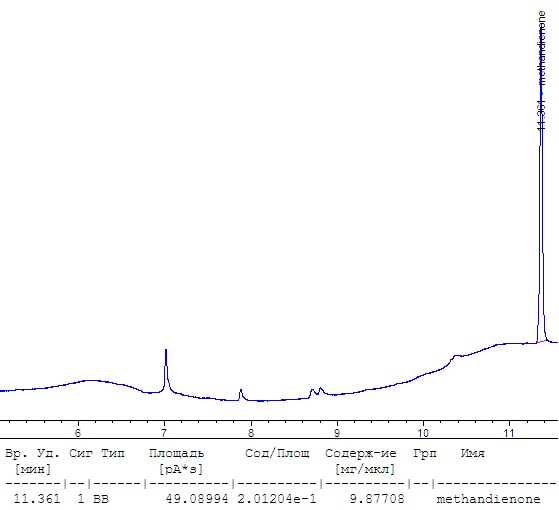
Task: Click the double peak before 9 minutes
Action: pyautogui.click(x=317, y=392)
